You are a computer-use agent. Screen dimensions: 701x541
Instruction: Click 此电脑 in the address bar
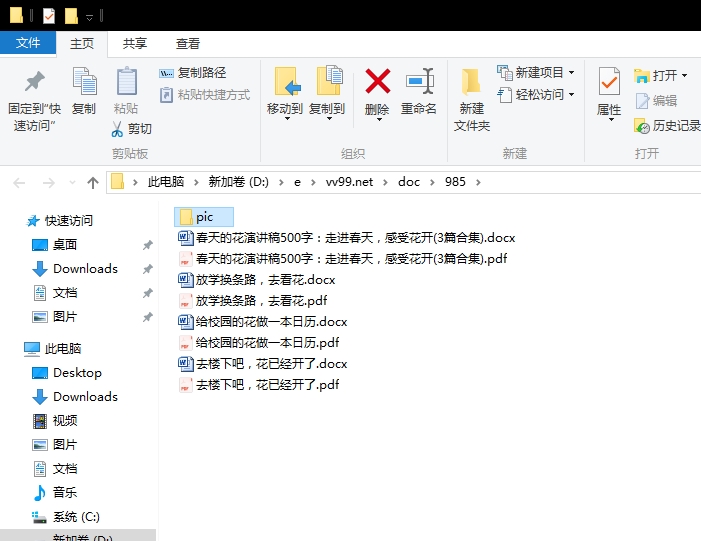tap(166, 182)
